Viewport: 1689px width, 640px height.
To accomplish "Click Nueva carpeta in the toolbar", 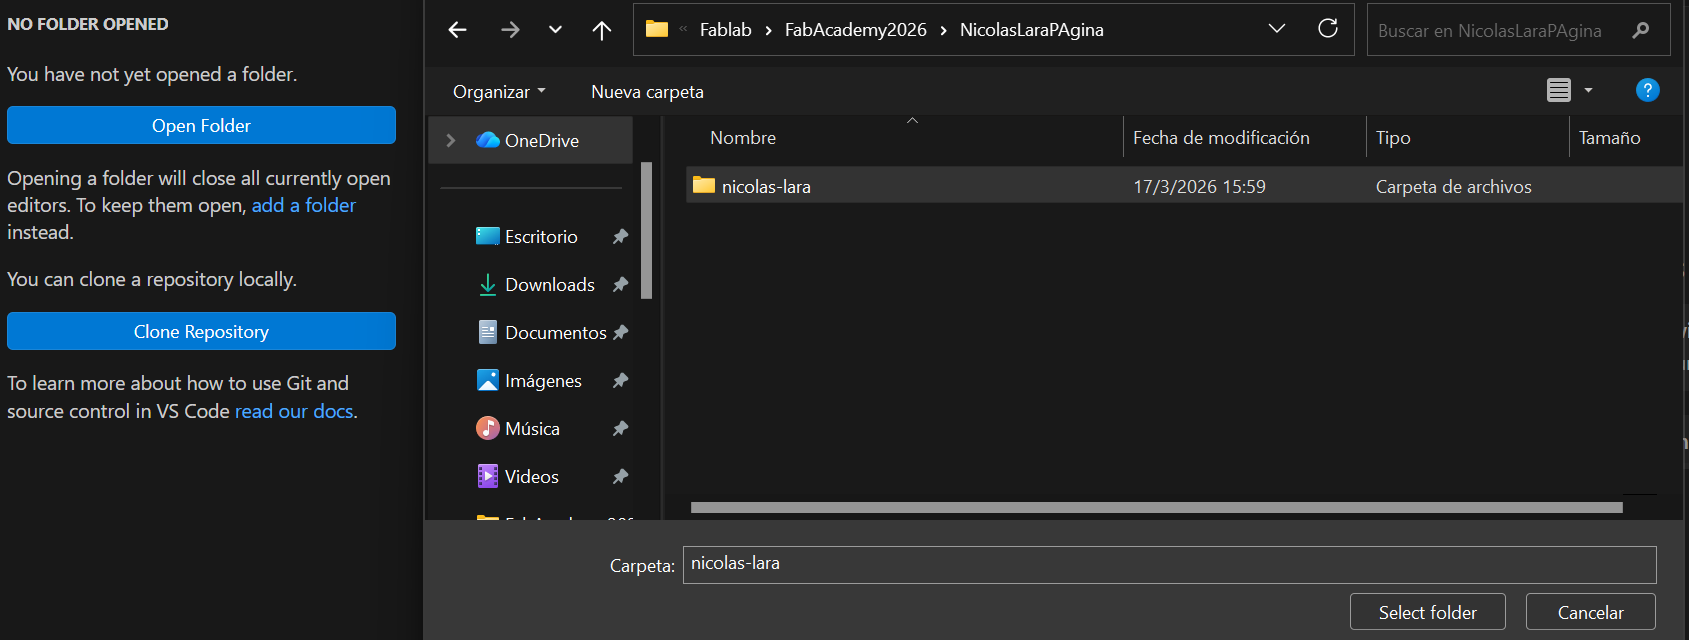I will (x=647, y=92).
